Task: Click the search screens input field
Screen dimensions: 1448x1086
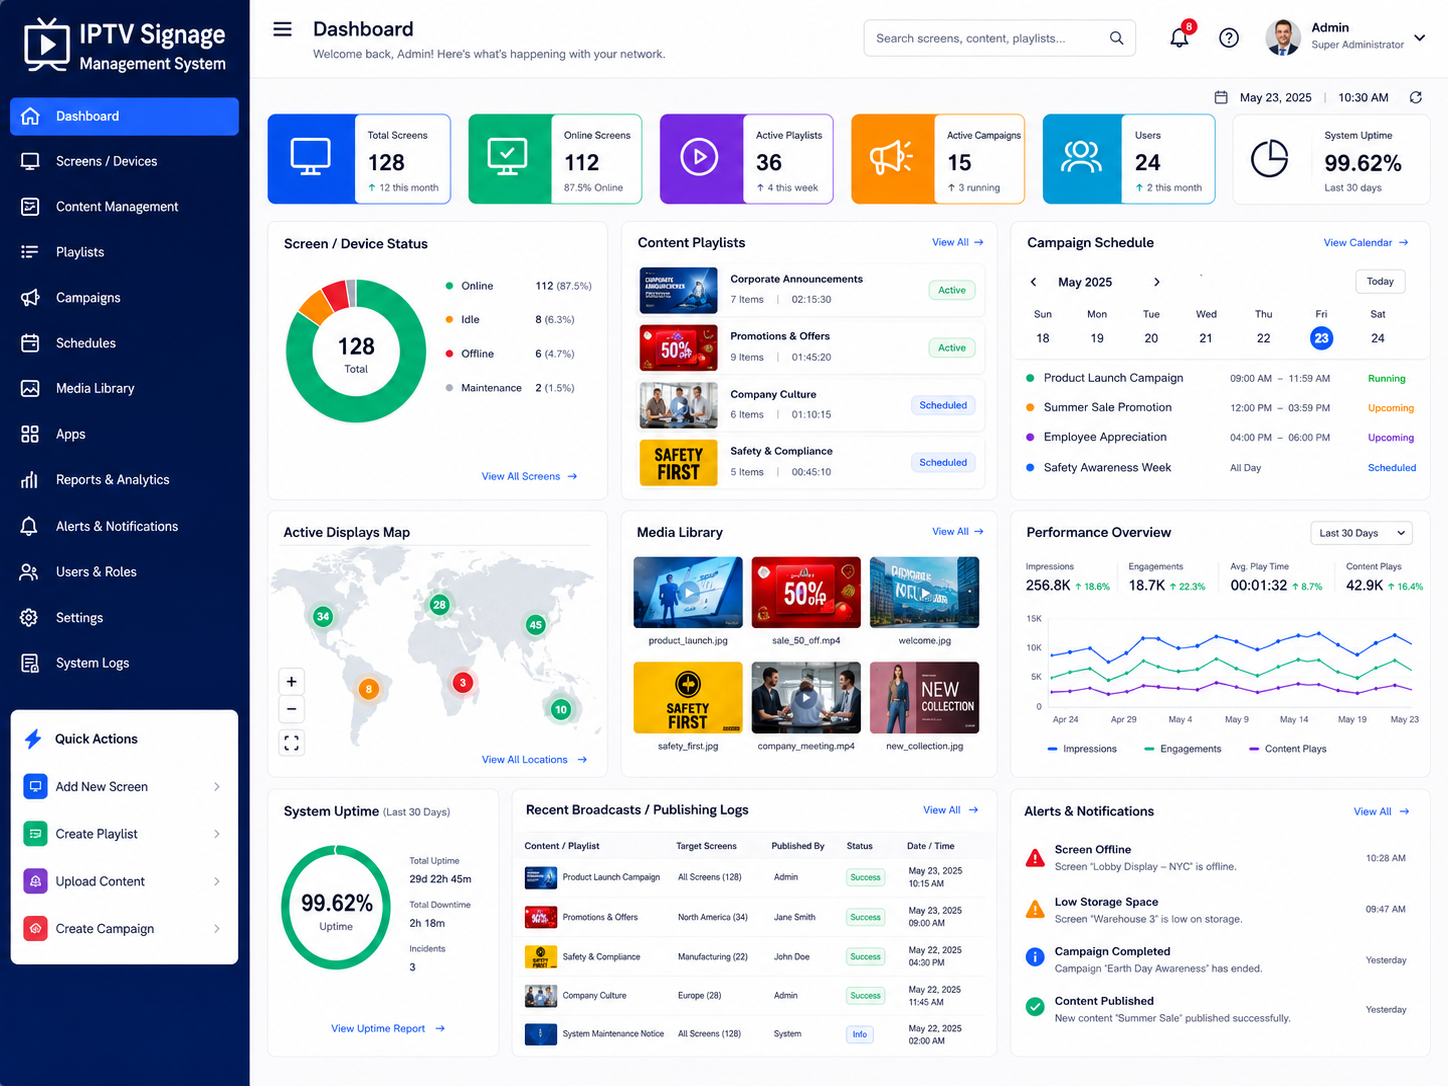Action: (1000, 38)
